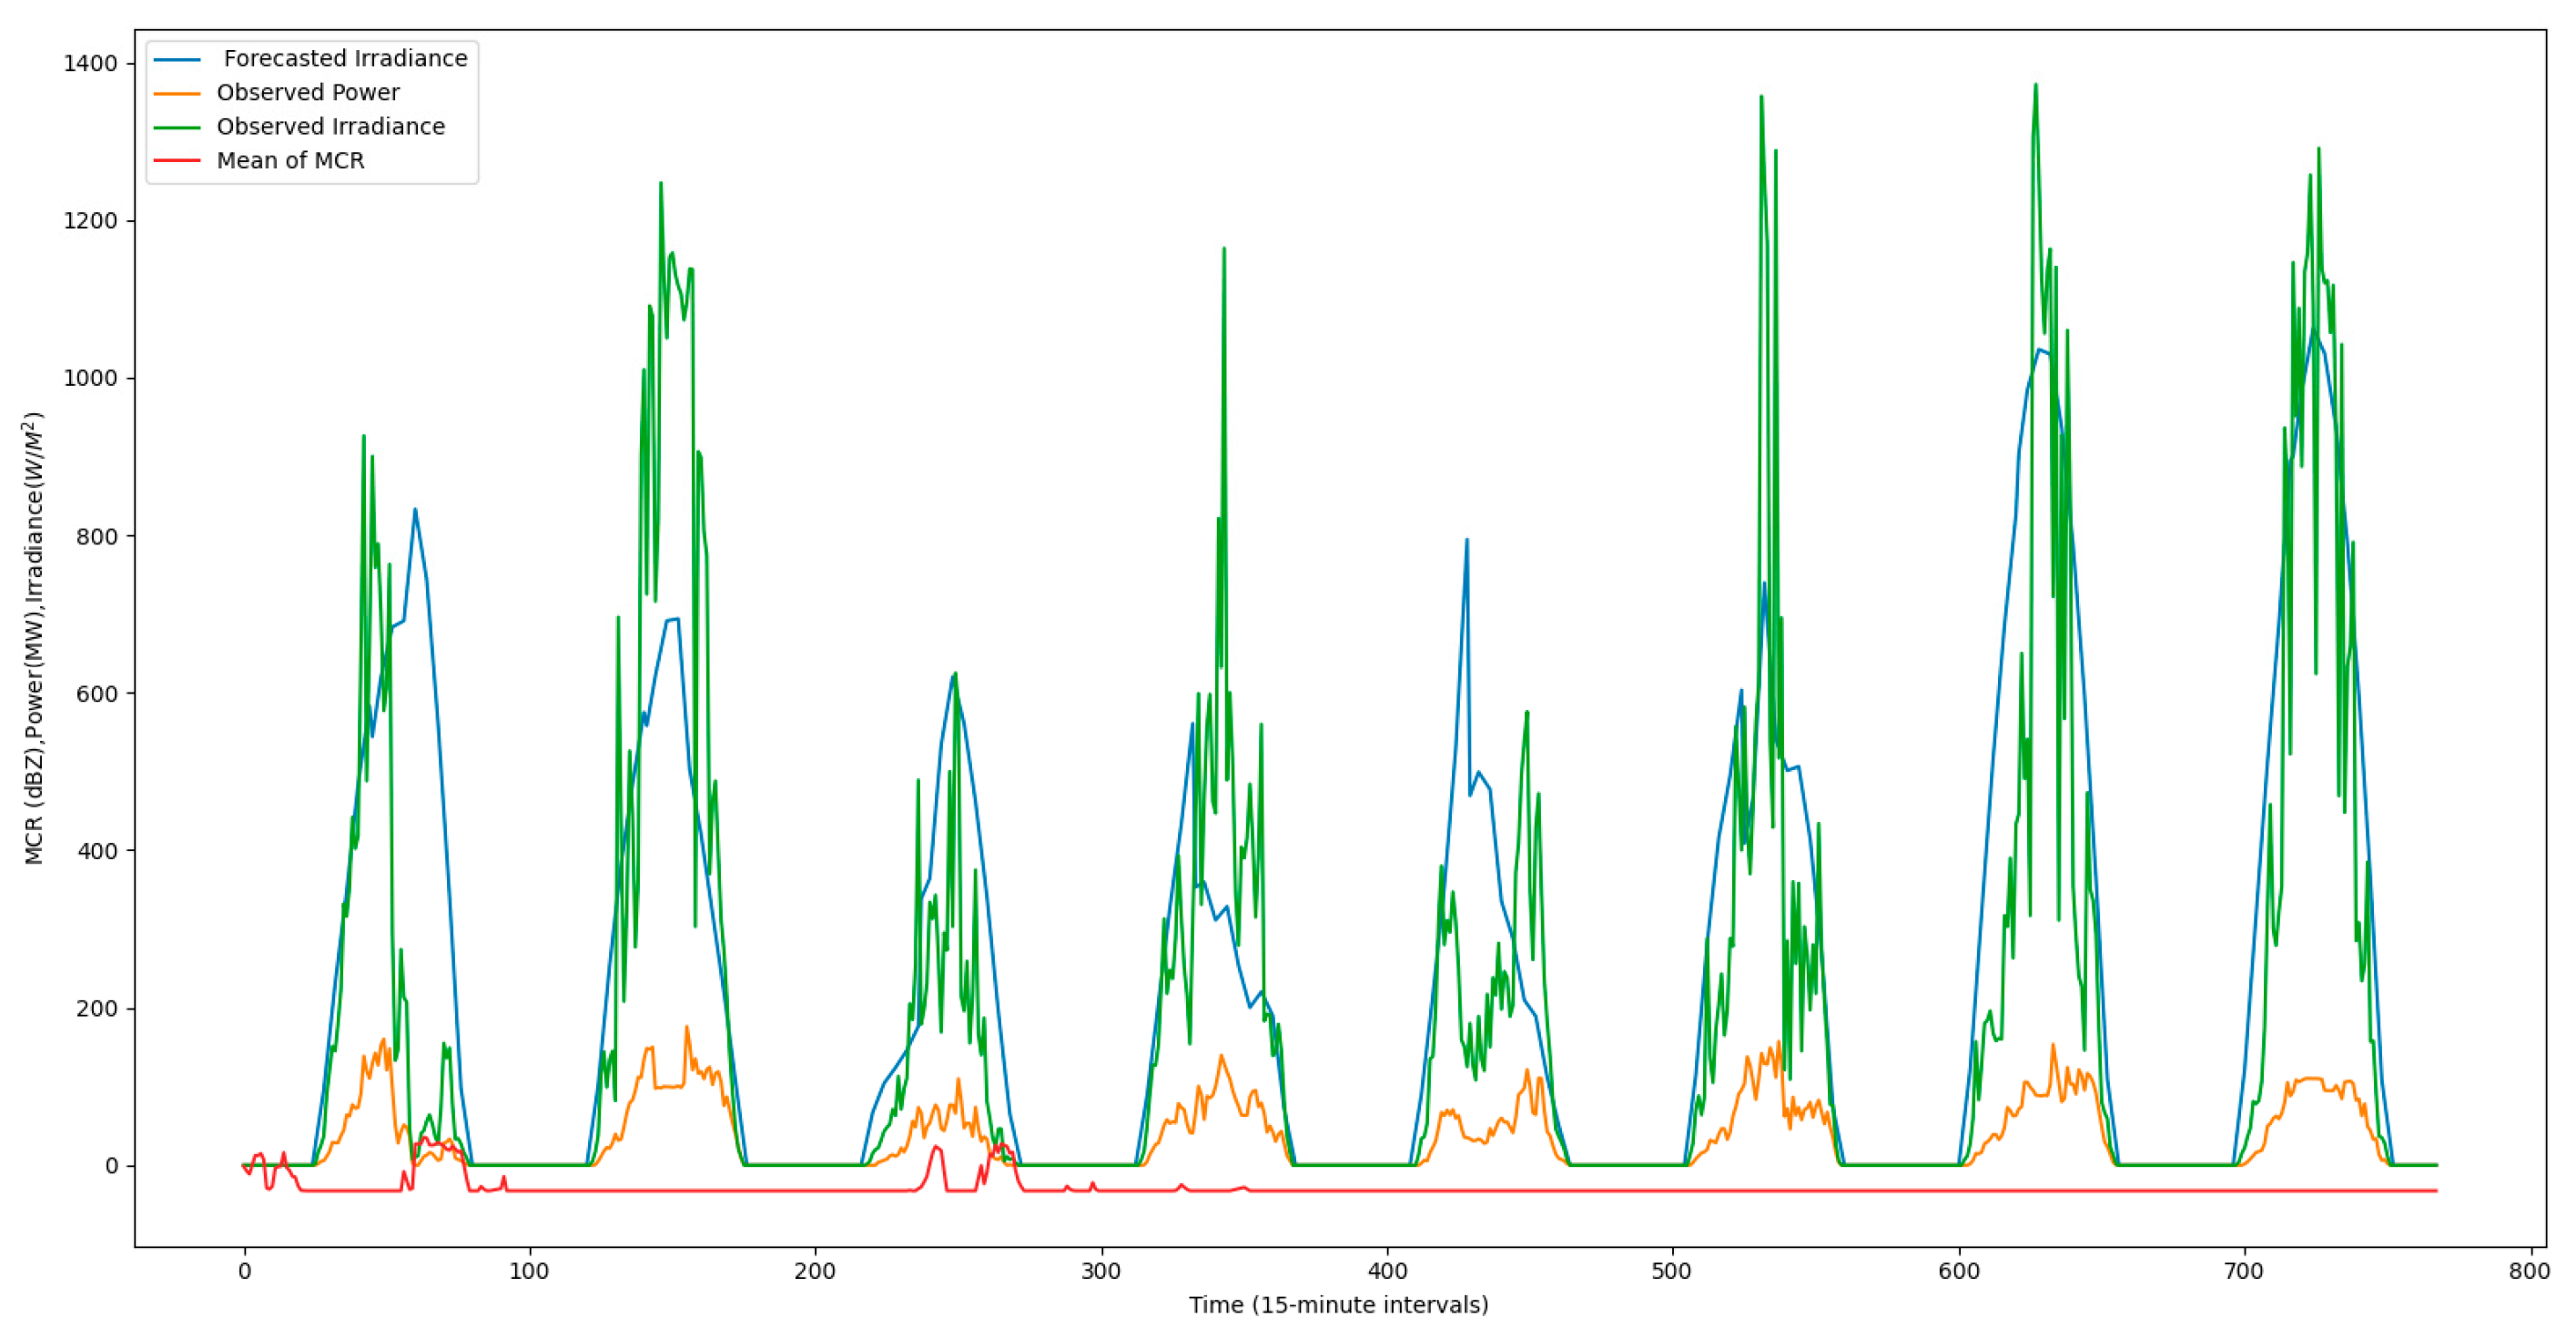
Task: Click the 100 tick label on x-axis
Action: [529, 1272]
